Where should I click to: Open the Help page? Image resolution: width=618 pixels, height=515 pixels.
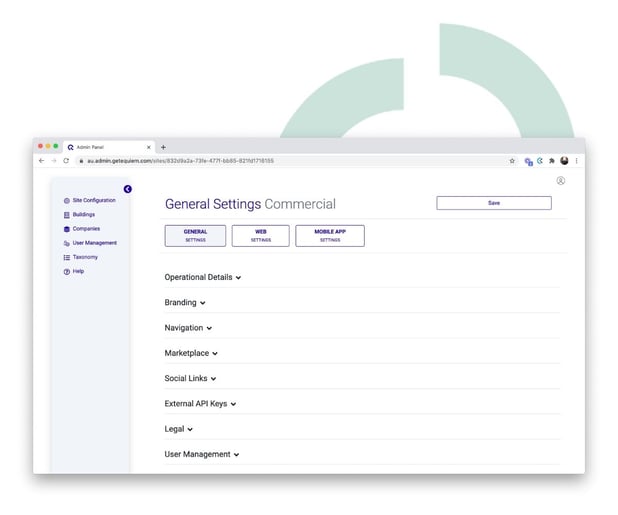78,271
